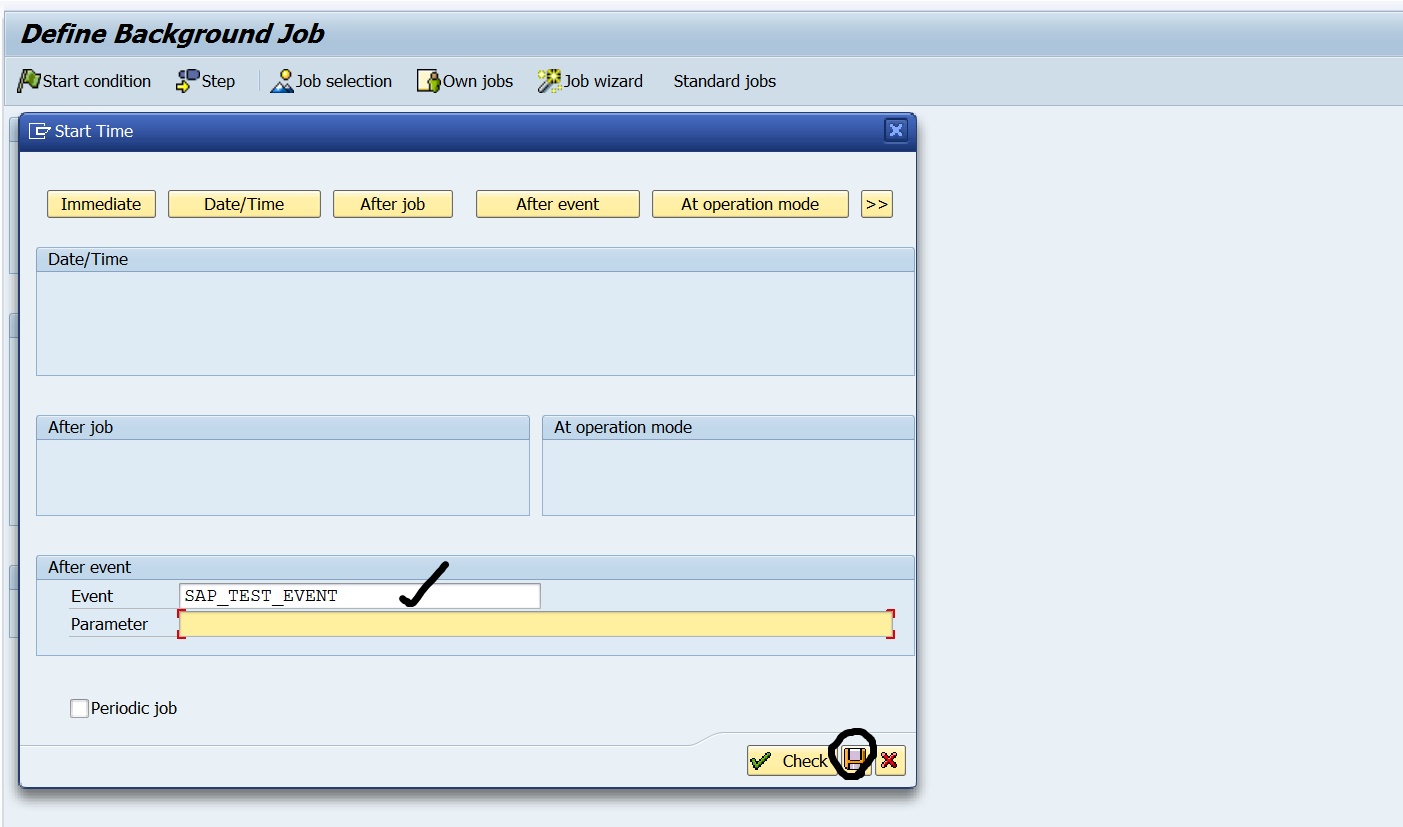This screenshot has height=827, width=1403.
Task: Cancel the dialog using the red X icon
Action: point(890,761)
